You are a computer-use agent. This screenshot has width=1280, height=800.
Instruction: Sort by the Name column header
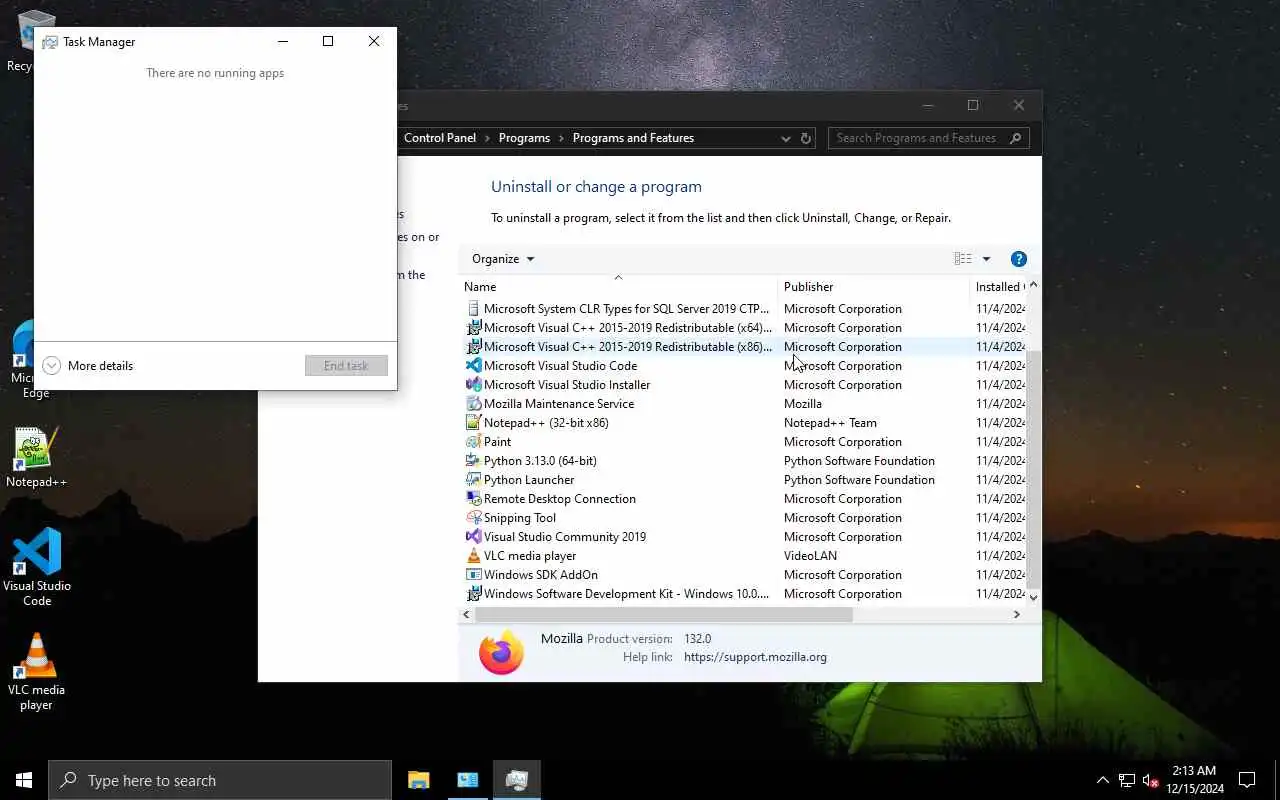(618, 287)
